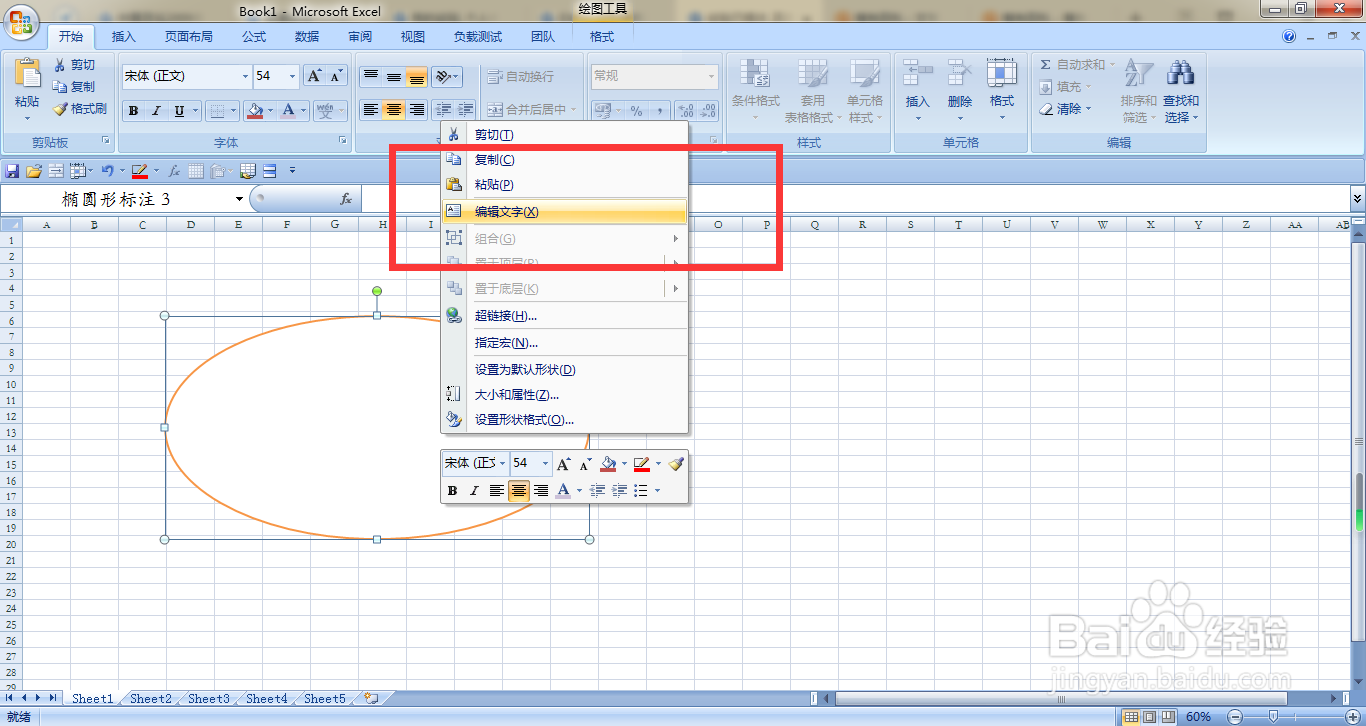Switch to Page Layout view in status bar
Image resolution: width=1366 pixels, height=726 pixels.
point(1151,717)
